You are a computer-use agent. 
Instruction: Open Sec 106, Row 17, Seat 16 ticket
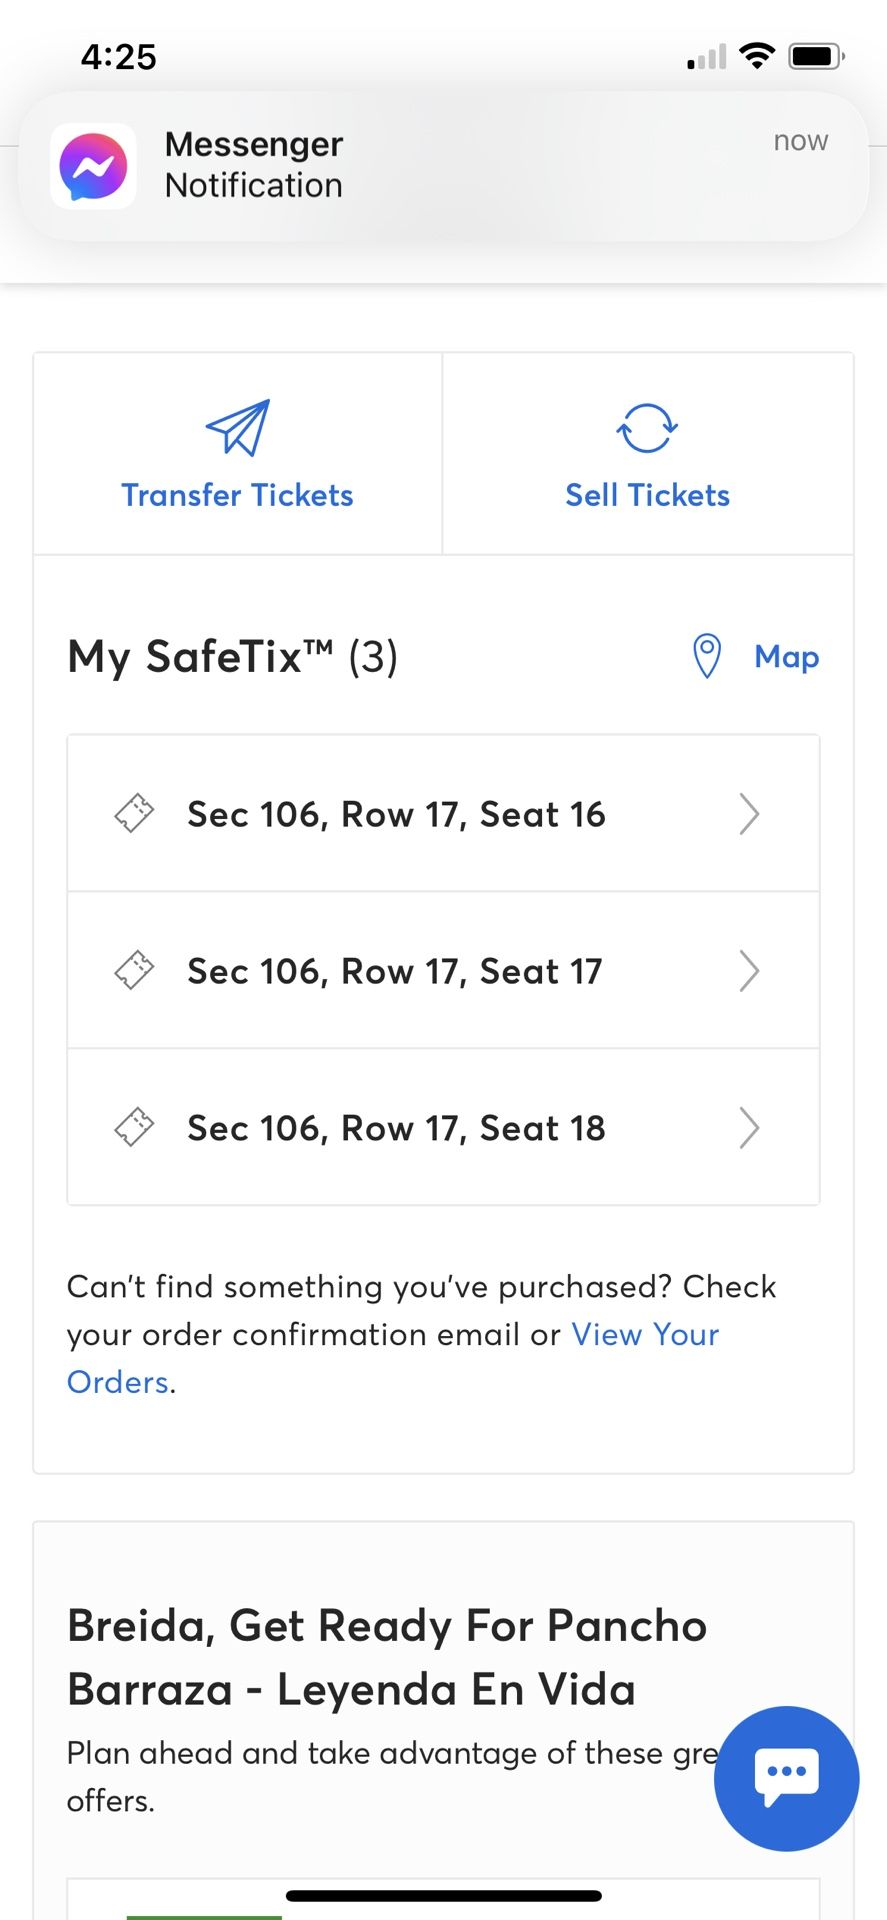coord(443,814)
